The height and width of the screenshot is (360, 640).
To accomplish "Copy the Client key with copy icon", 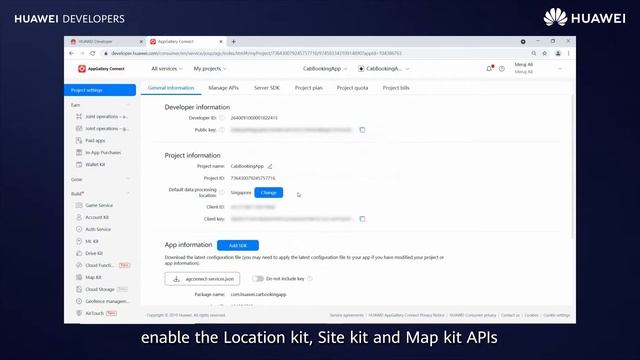I will (362, 219).
